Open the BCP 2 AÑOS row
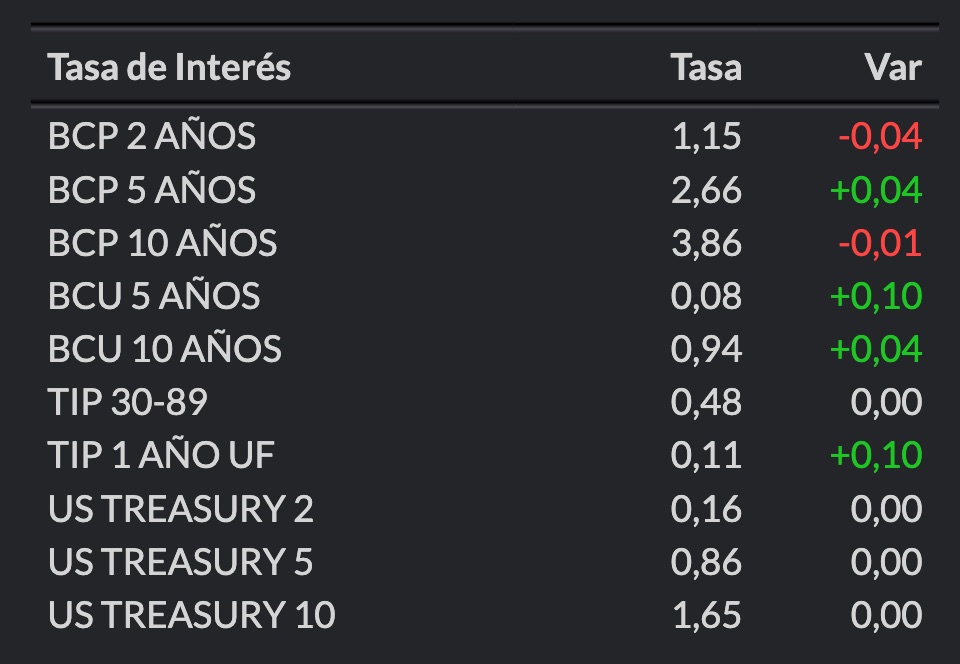The height and width of the screenshot is (664, 960). pyautogui.click(x=484, y=136)
